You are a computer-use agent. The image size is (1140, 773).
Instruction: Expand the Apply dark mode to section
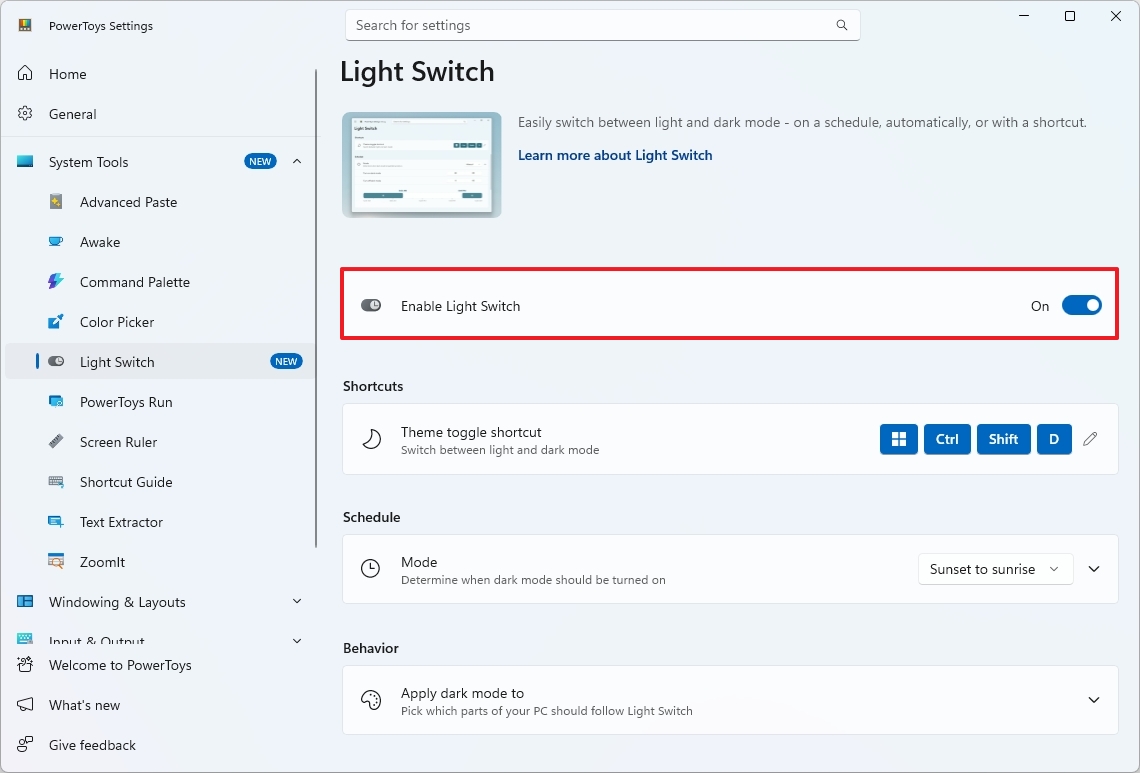(x=1093, y=700)
